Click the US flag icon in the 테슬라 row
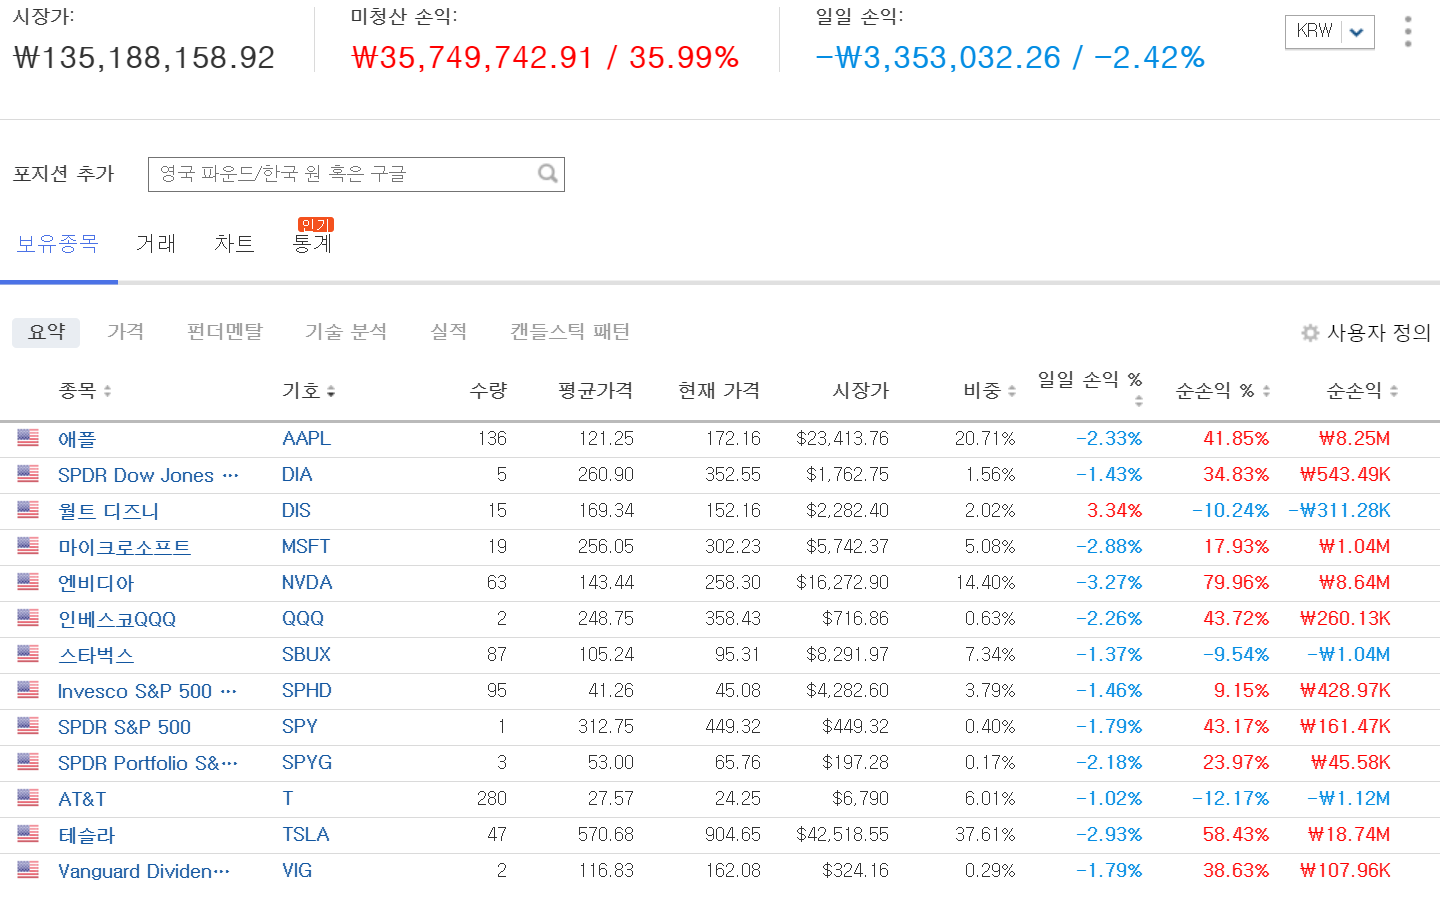The width and height of the screenshot is (1440, 898). 28,834
